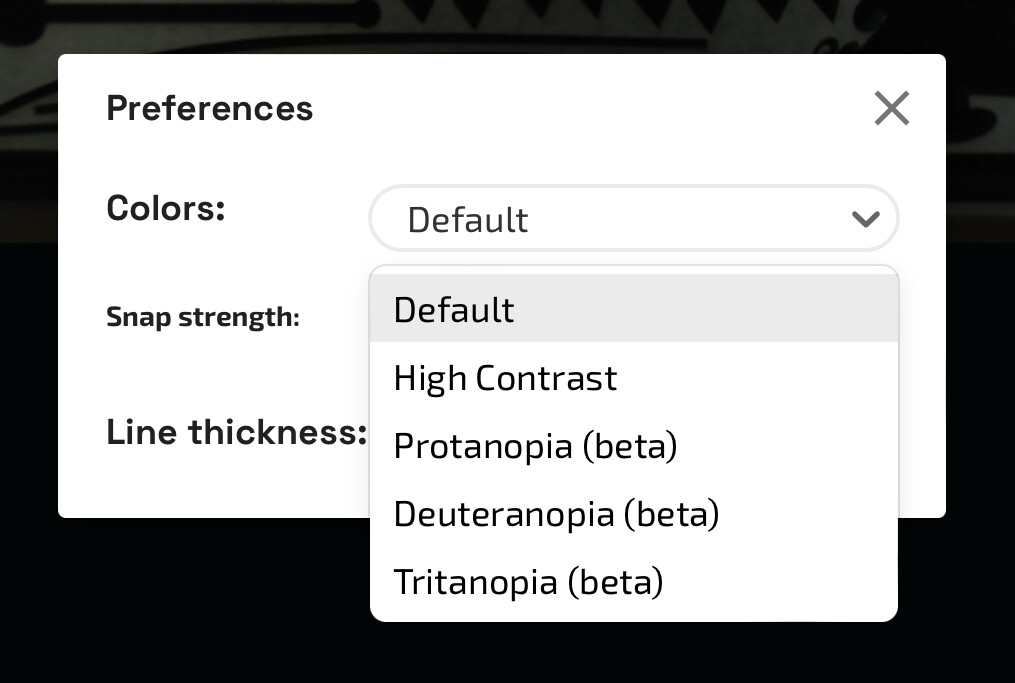Click the Preferences dialog heading
Viewport: 1015px width, 683px height.
click(x=210, y=108)
